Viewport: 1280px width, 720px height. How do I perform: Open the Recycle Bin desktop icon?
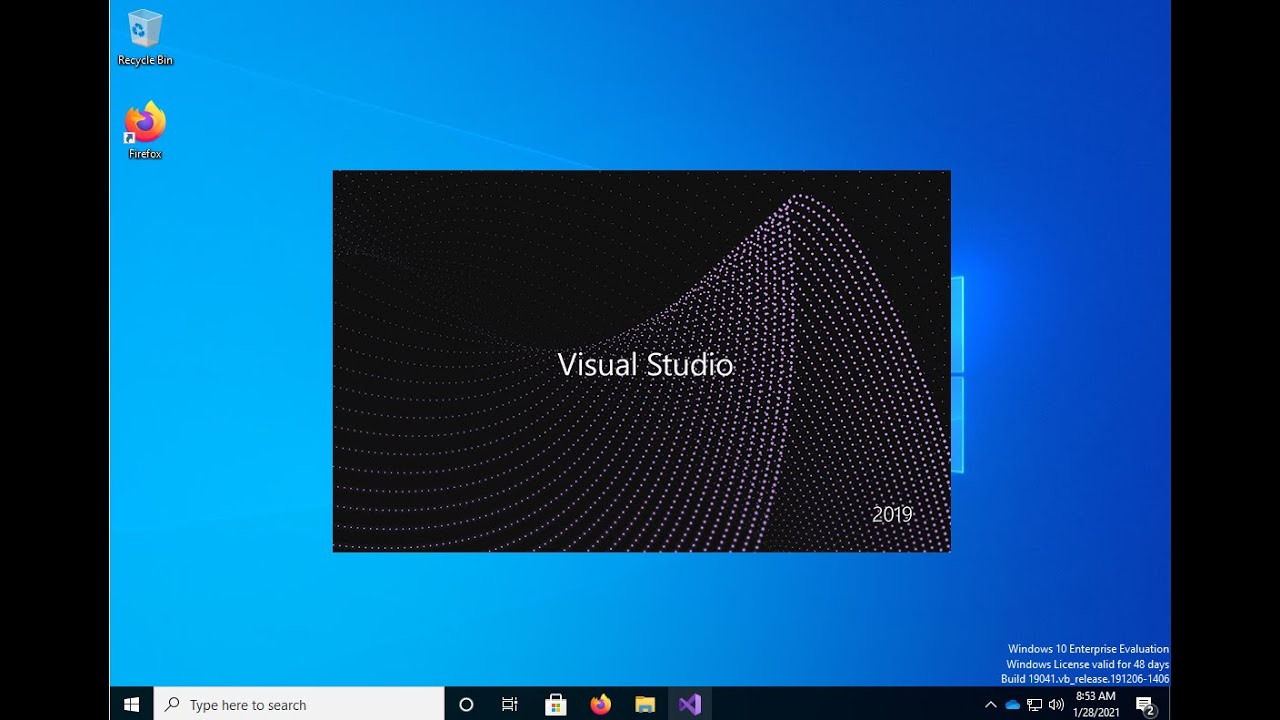tap(145, 38)
